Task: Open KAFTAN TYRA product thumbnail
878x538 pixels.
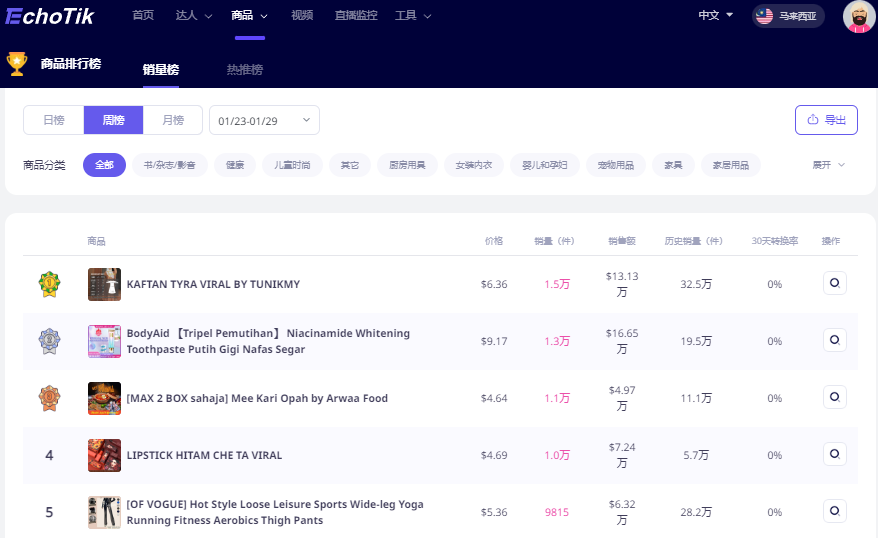Action: click(x=104, y=284)
